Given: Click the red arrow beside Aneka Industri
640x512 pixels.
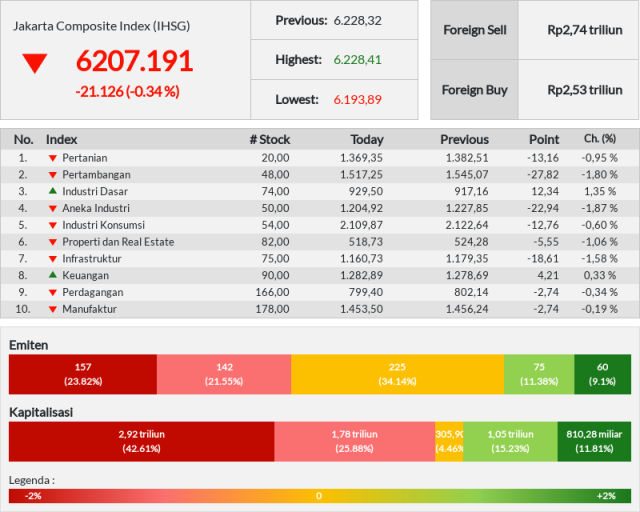Looking at the screenshot, I should tap(53, 209).
